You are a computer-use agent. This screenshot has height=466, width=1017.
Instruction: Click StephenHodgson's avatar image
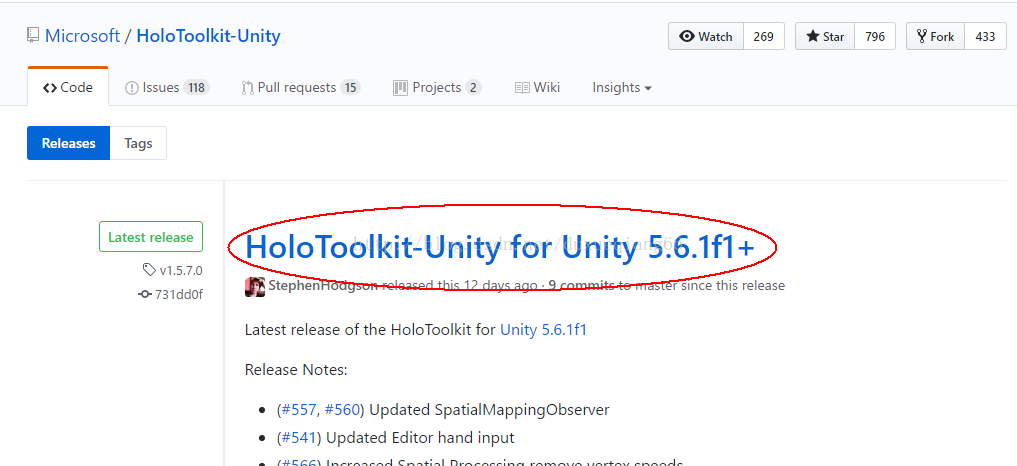click(x=255, y=286)
